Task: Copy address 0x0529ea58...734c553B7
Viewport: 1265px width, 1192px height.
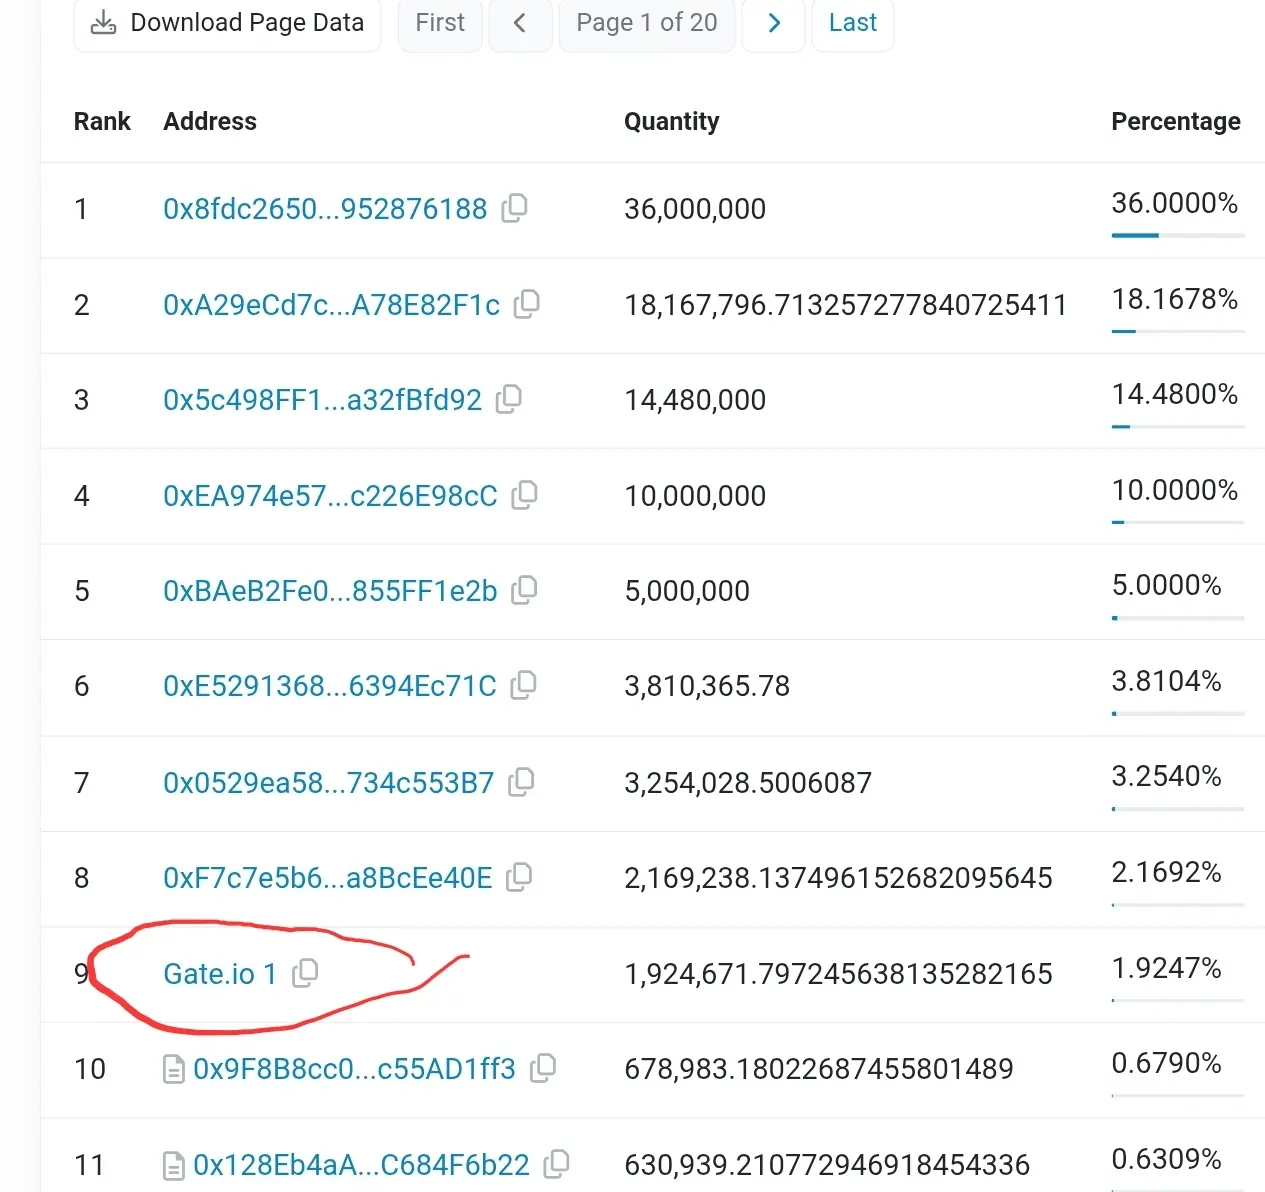Action: 521,782
